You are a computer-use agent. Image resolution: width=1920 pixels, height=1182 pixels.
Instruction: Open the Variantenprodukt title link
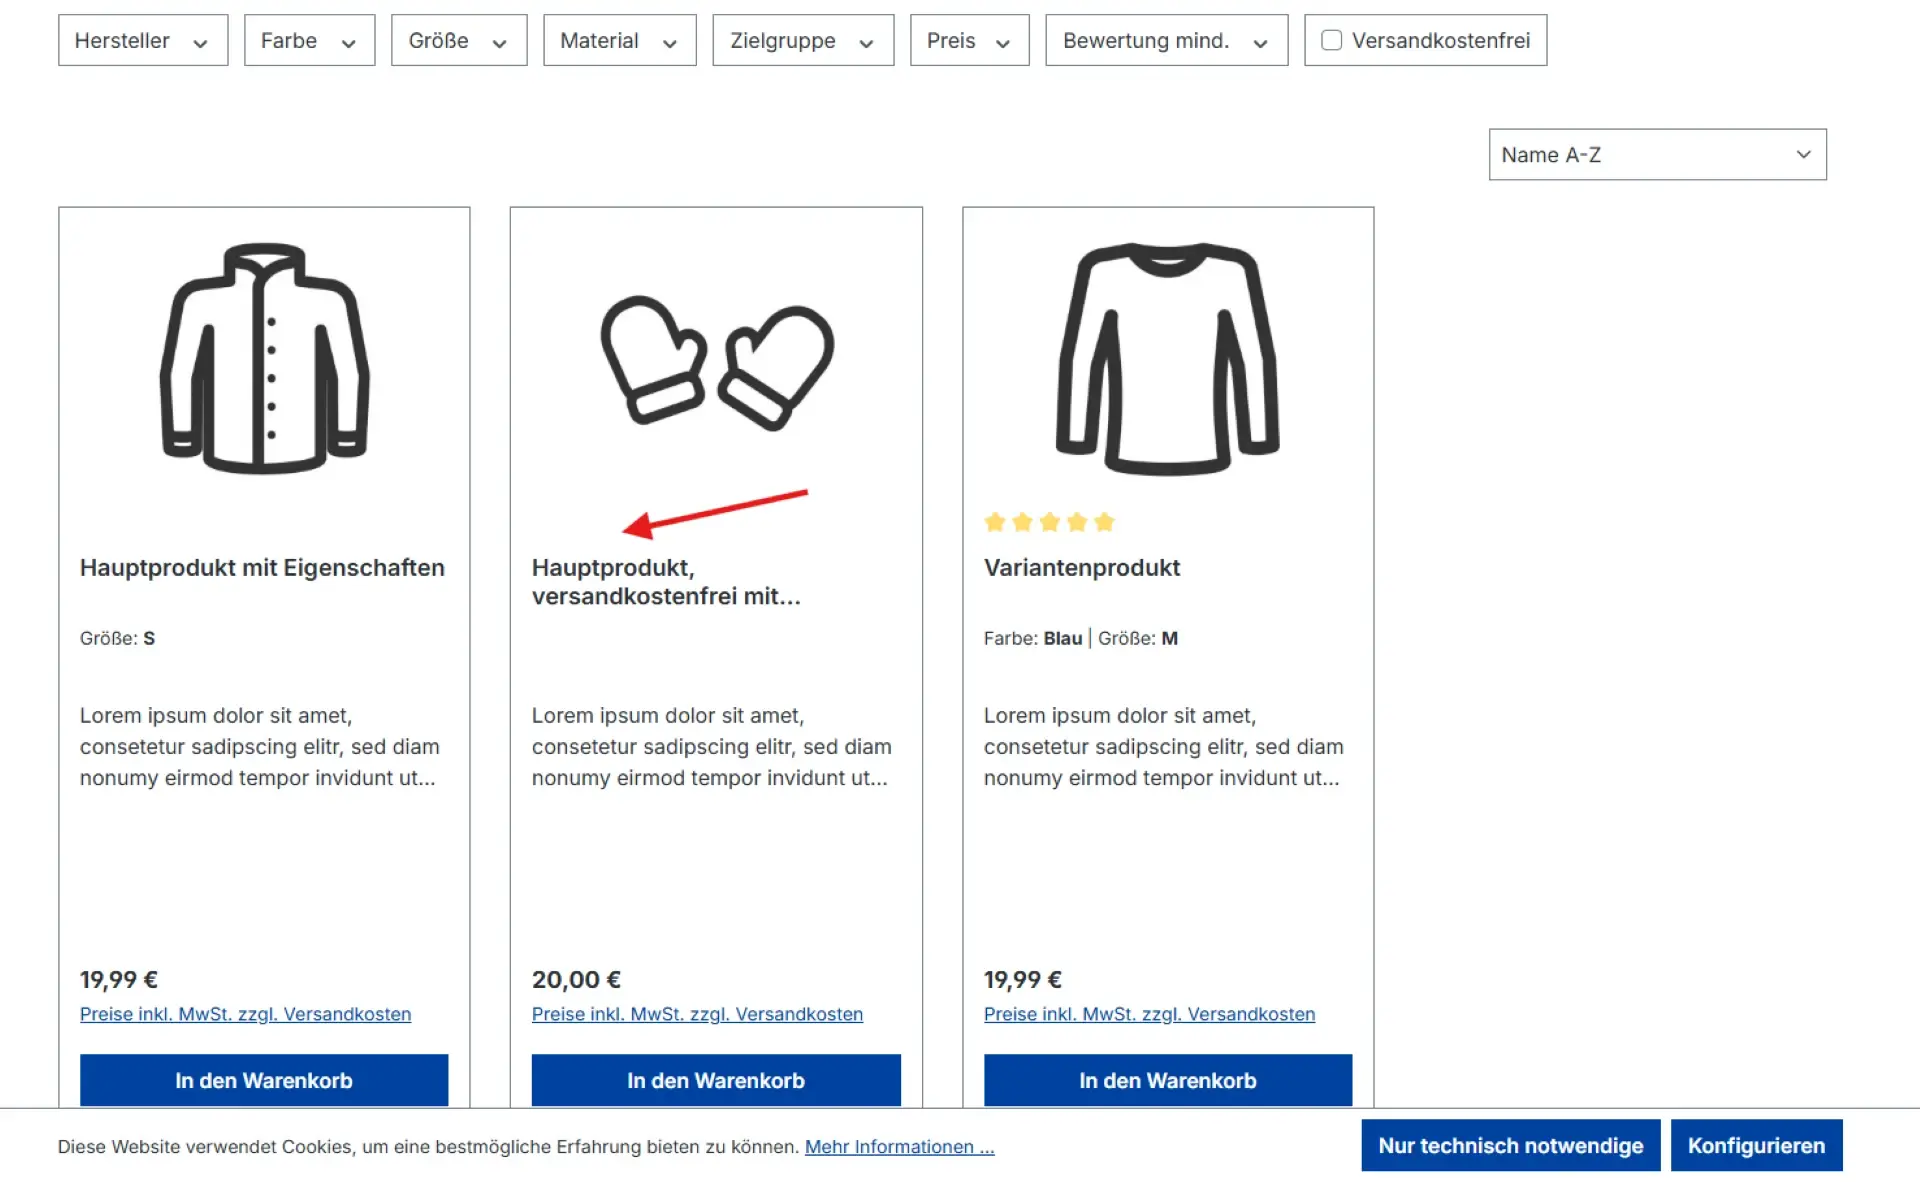(1081, 568)
